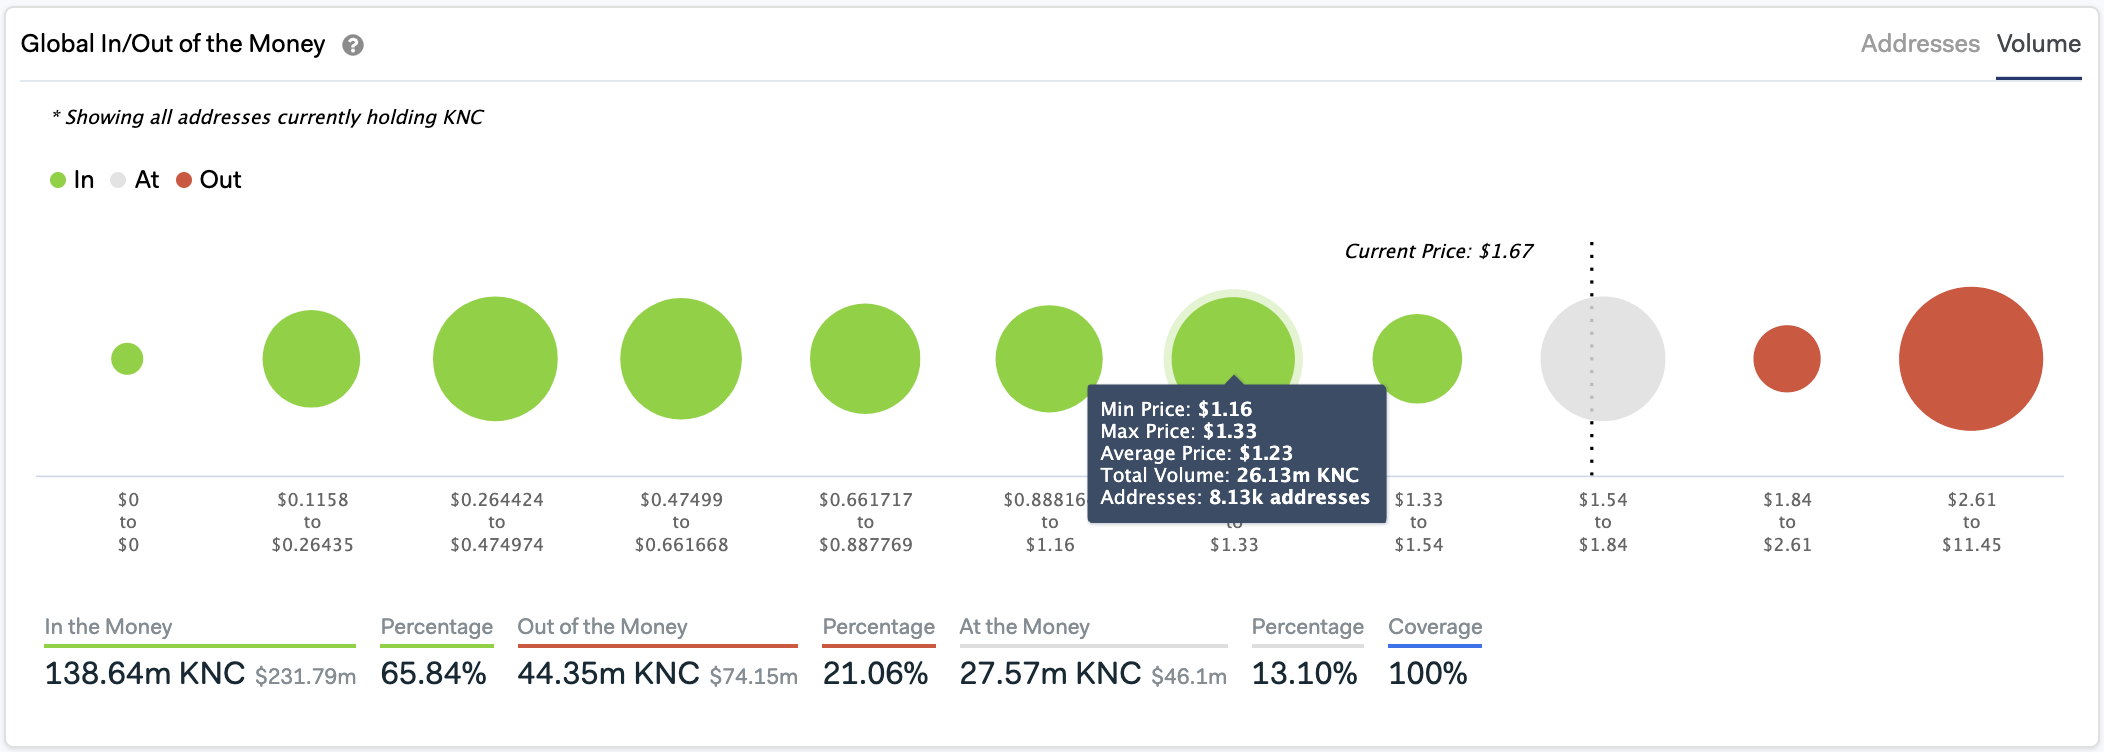Click the 44.35m KNC value
2104x752 pixels.
coord(608,674)
